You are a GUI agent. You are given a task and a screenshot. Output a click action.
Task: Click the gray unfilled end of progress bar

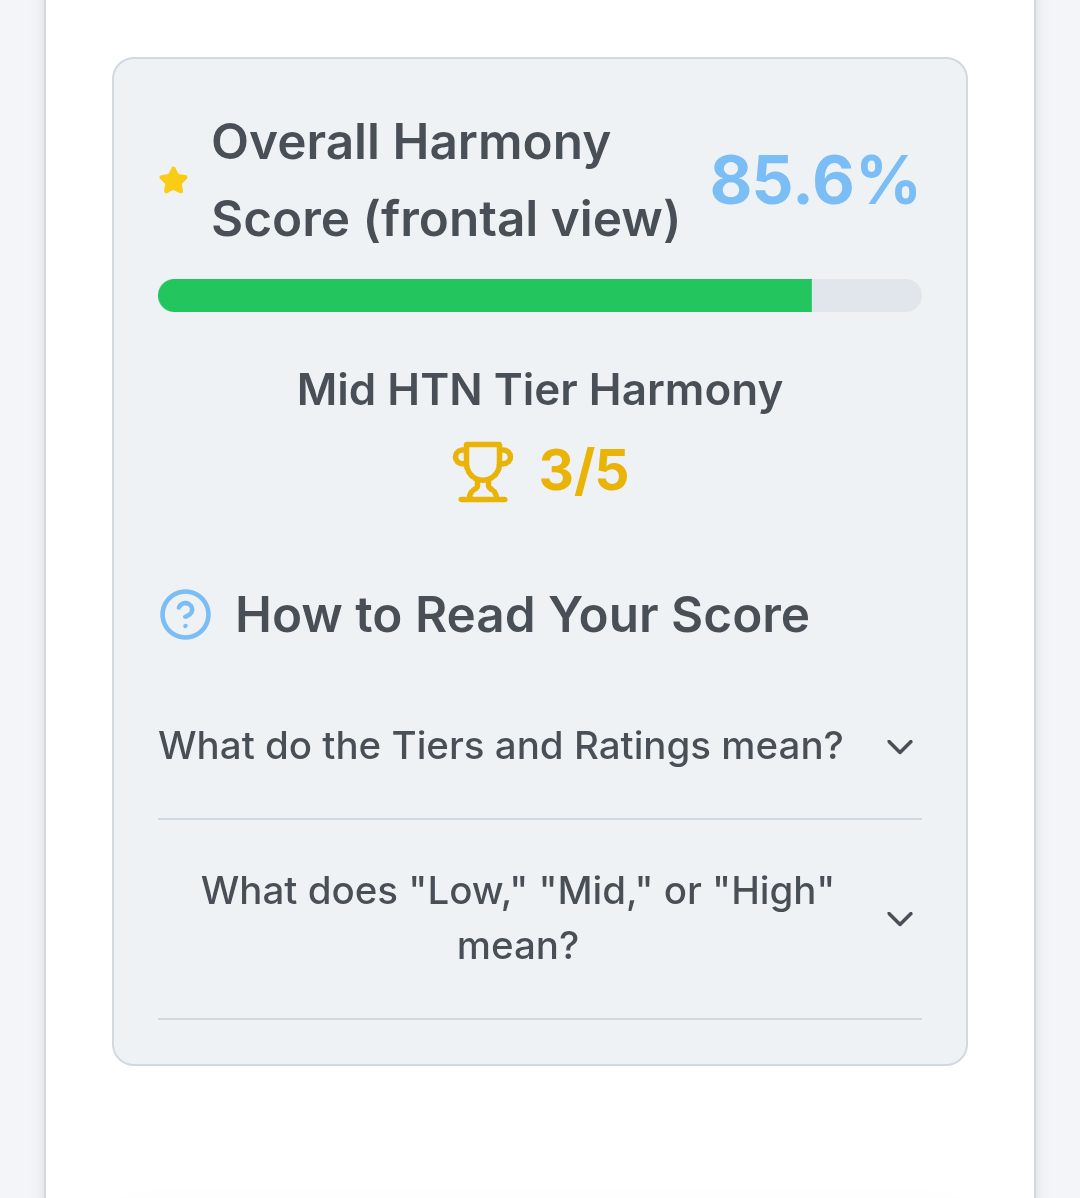coord(866,296)
